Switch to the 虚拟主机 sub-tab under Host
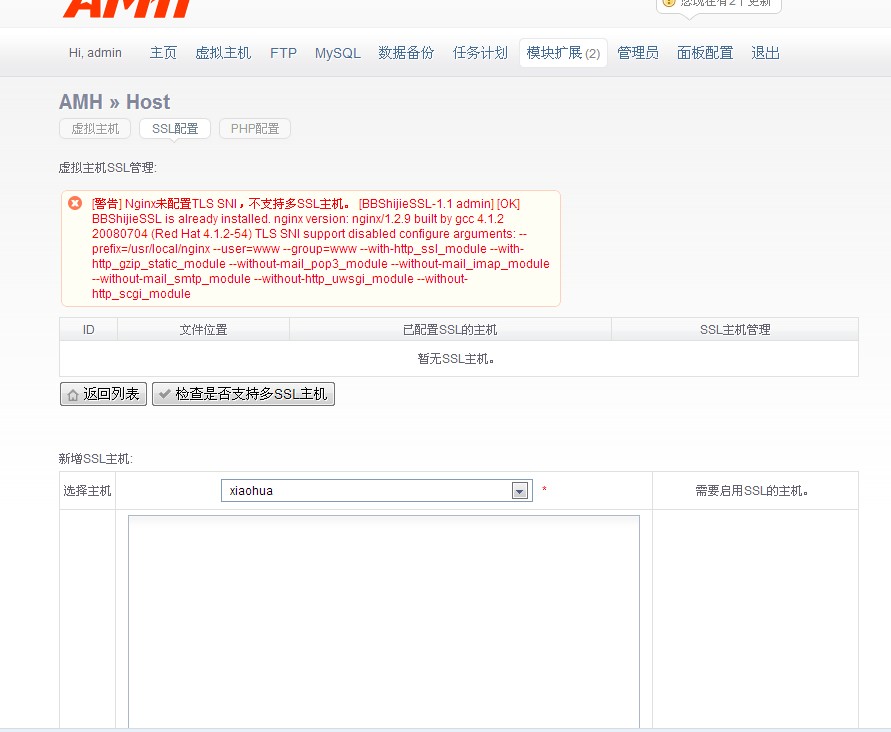The width and height of the screenshot is (891, 732). pos(95,129)
